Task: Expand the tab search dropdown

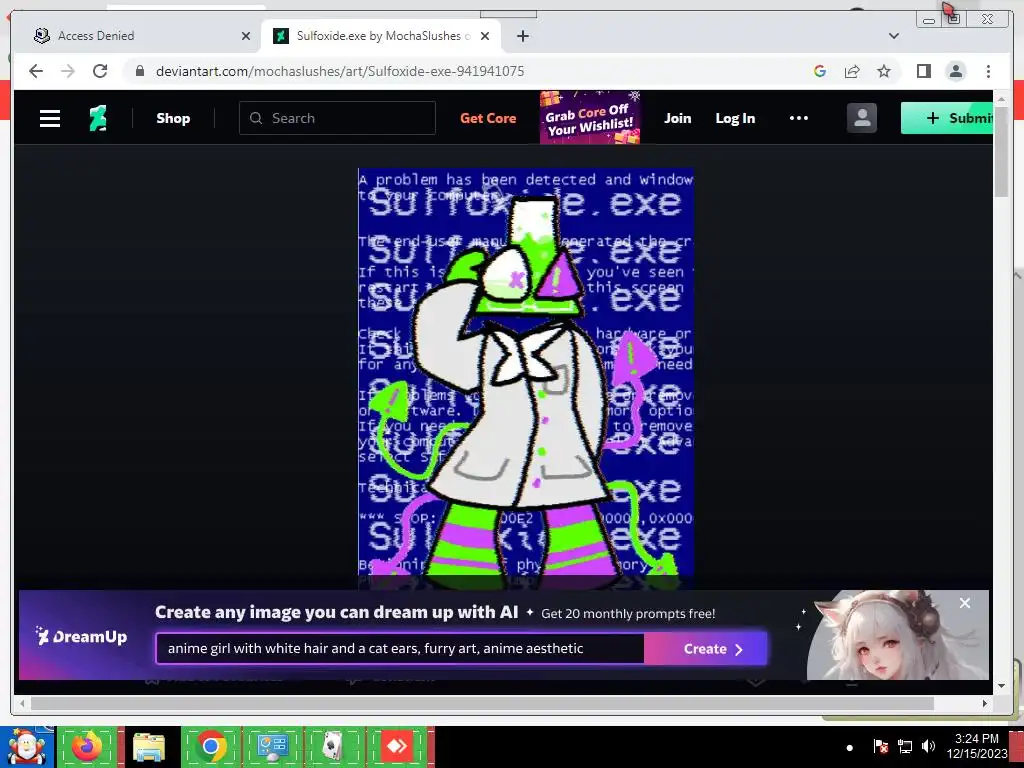Action: [894, 36]
